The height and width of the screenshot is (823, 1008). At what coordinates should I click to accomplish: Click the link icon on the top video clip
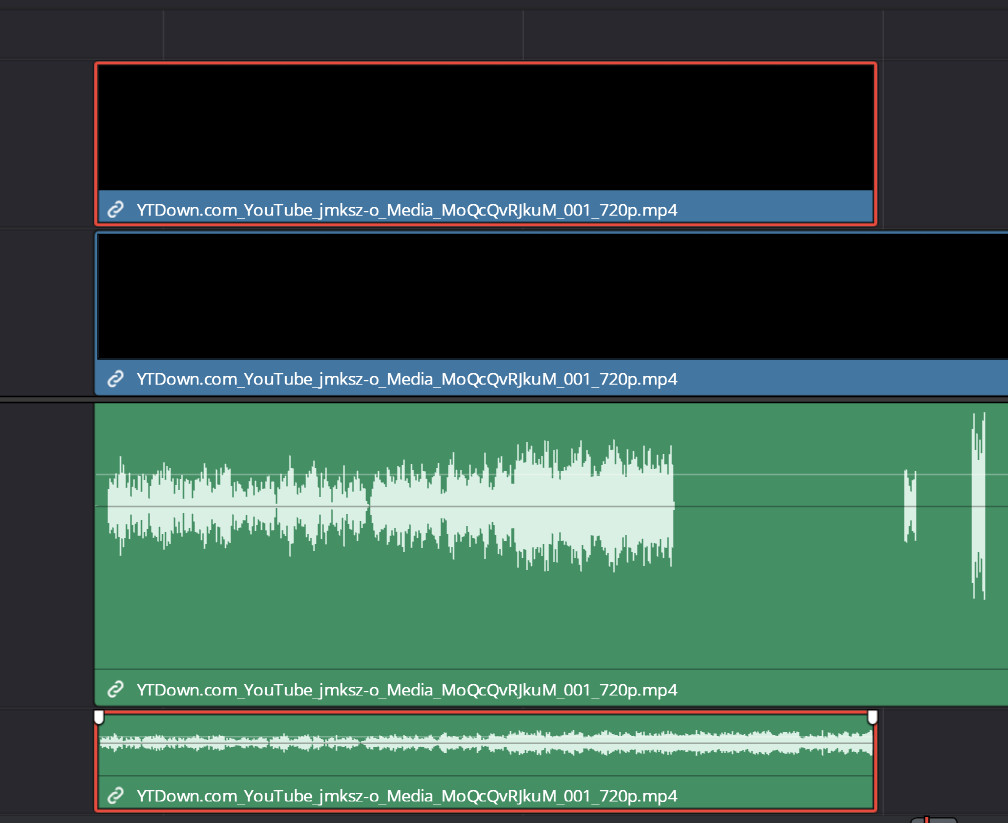coord(115,210)
